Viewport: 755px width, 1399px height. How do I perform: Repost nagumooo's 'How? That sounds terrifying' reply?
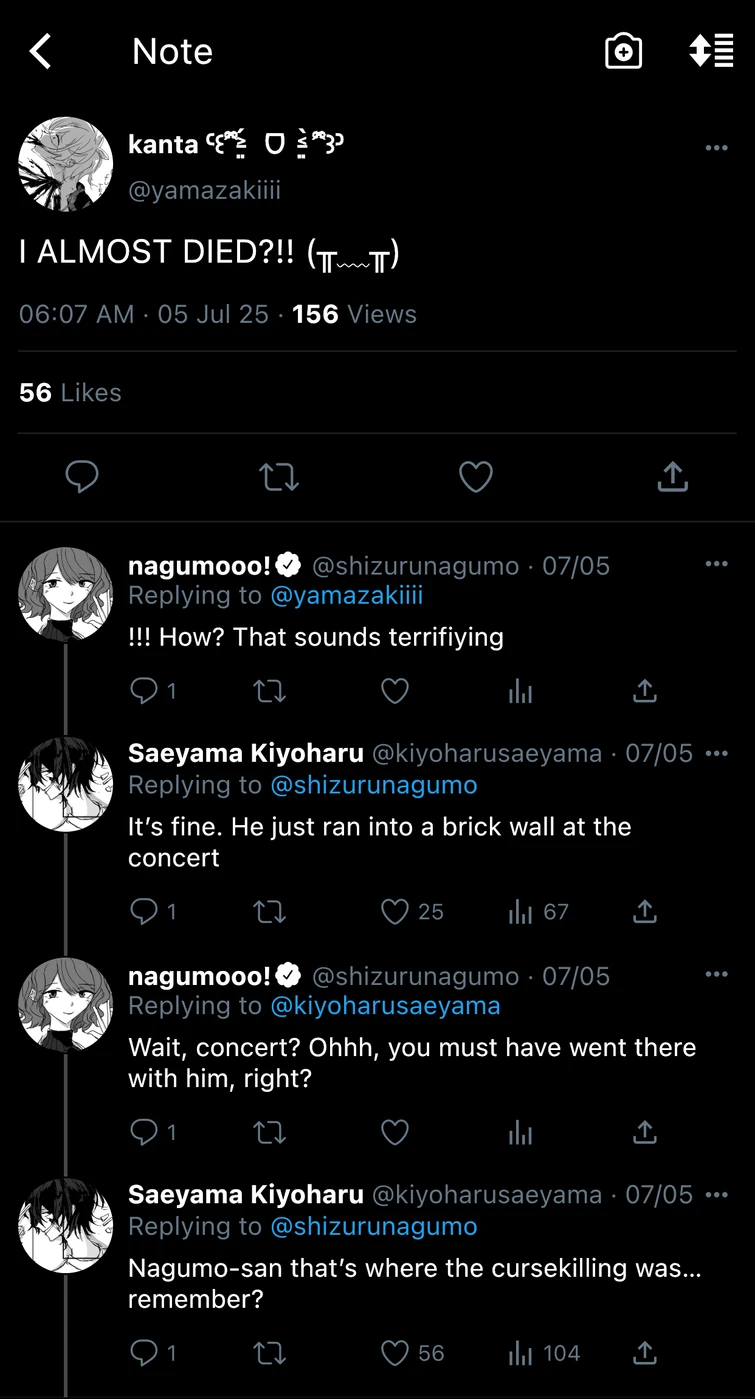pos(270,690)
